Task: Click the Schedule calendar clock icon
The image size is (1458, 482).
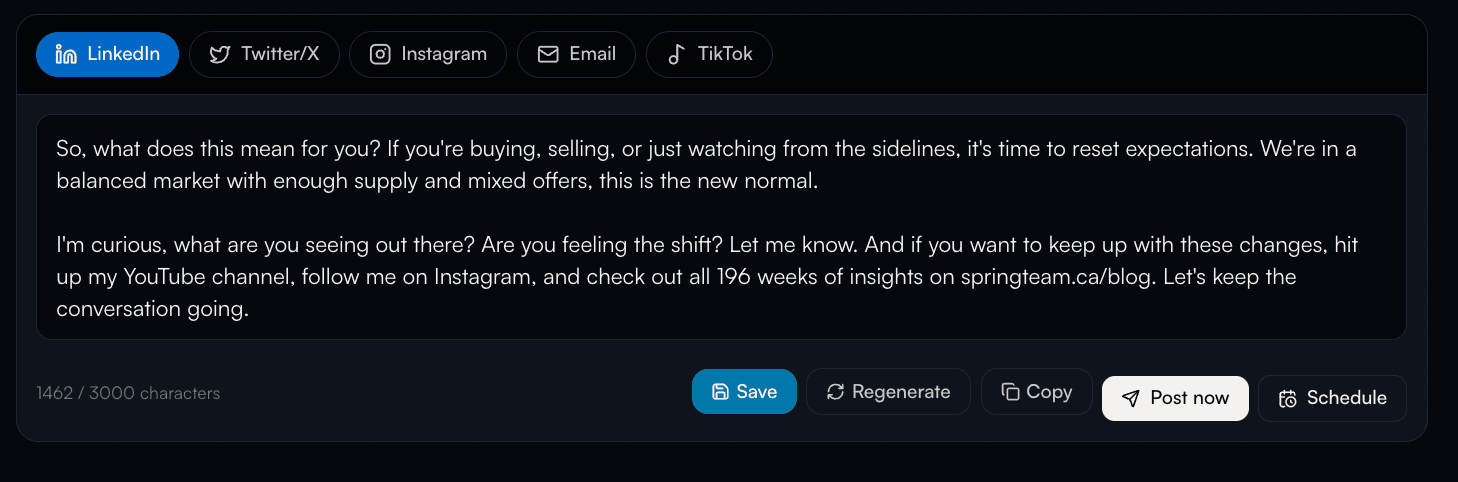Action: [1288, 398]
